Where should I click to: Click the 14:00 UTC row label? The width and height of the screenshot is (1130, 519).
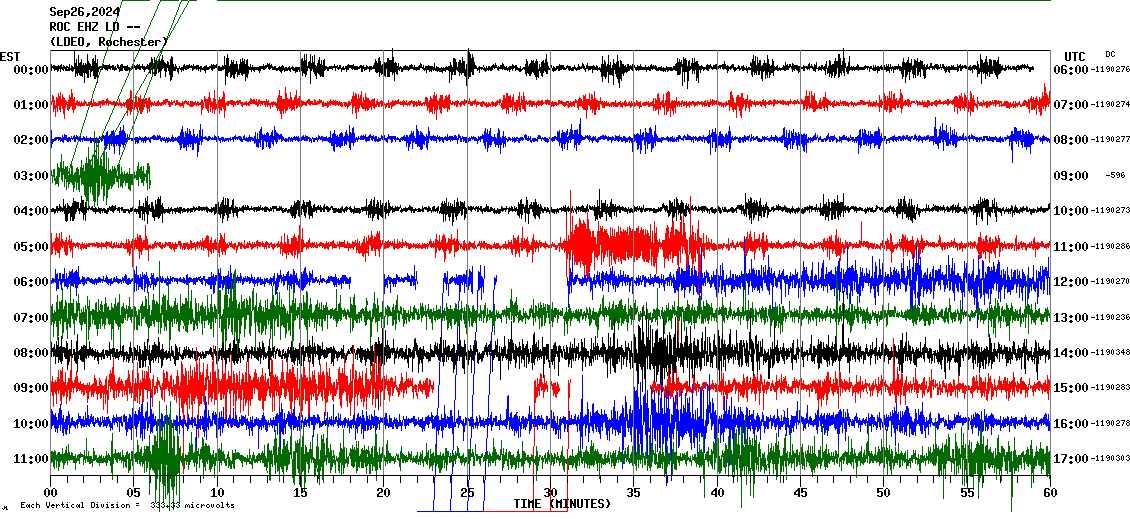[1071, 353]
